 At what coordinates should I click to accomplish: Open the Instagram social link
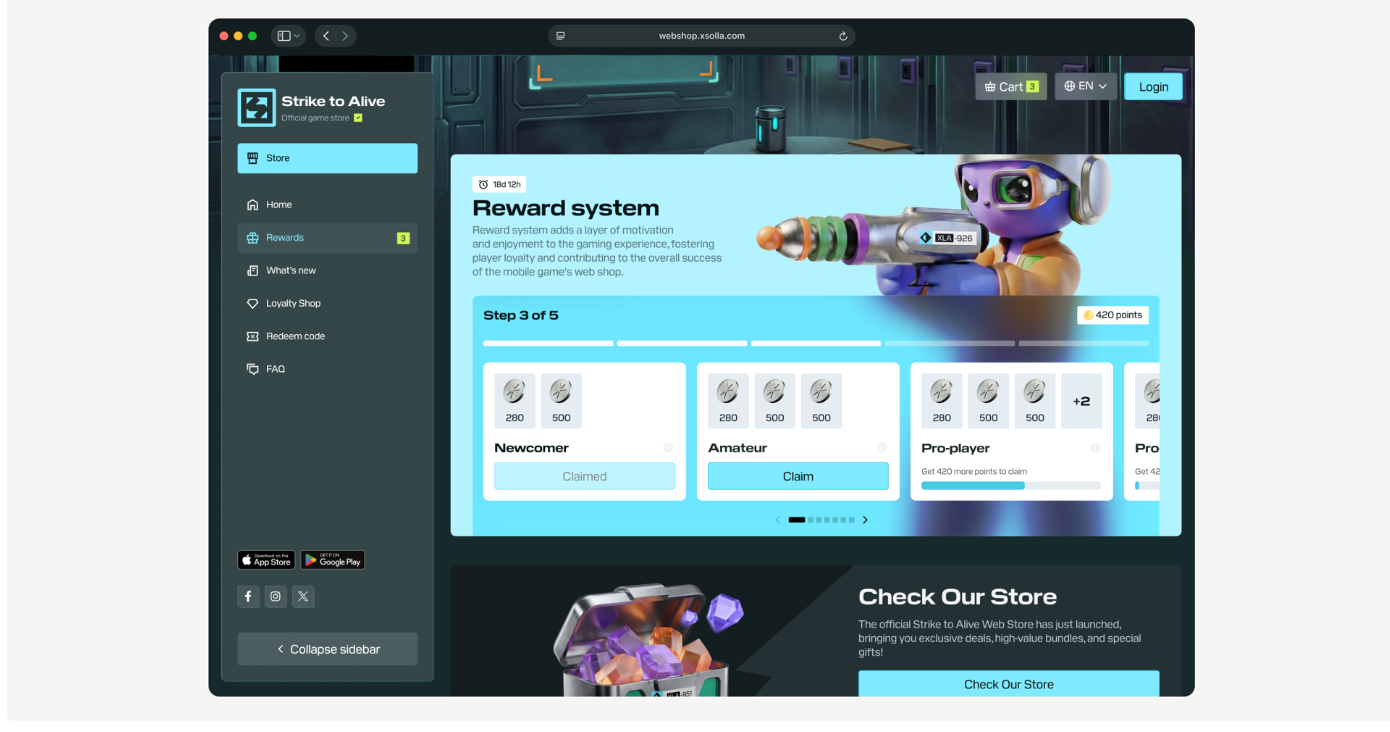tap(276, 597)
